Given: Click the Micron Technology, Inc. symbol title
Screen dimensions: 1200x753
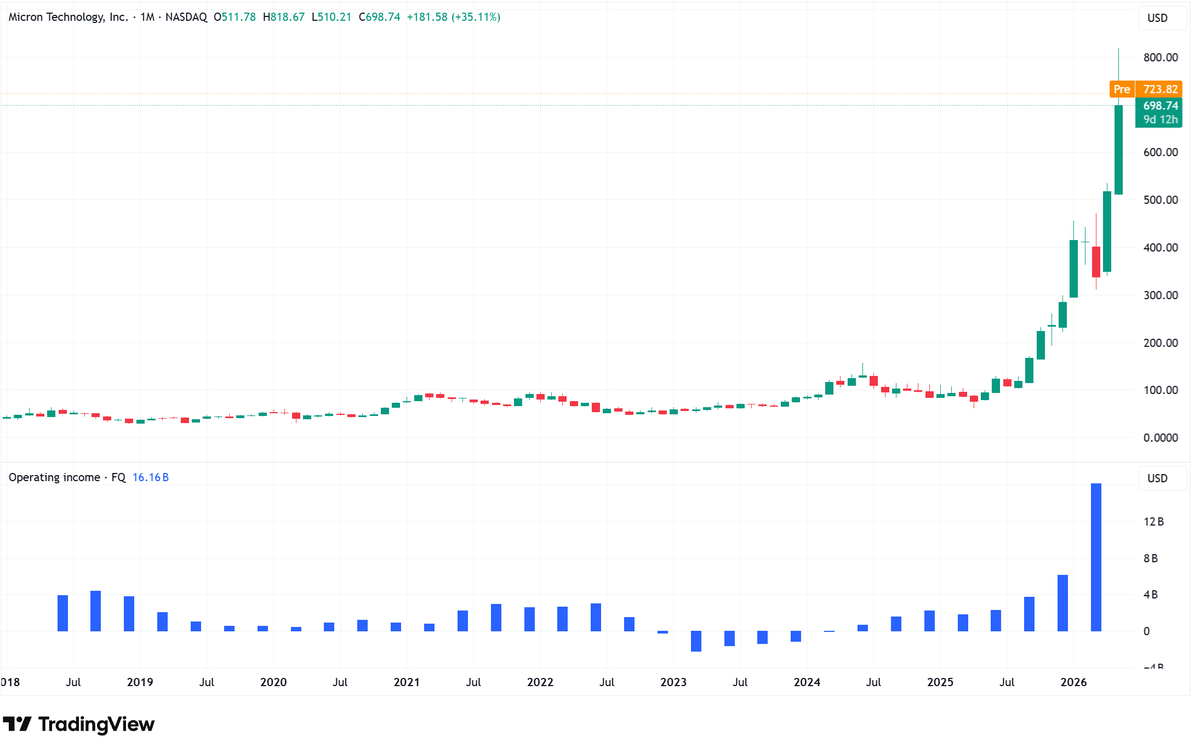Looking at the screenshot, I should pyautogui.click(x=67, y=18).
